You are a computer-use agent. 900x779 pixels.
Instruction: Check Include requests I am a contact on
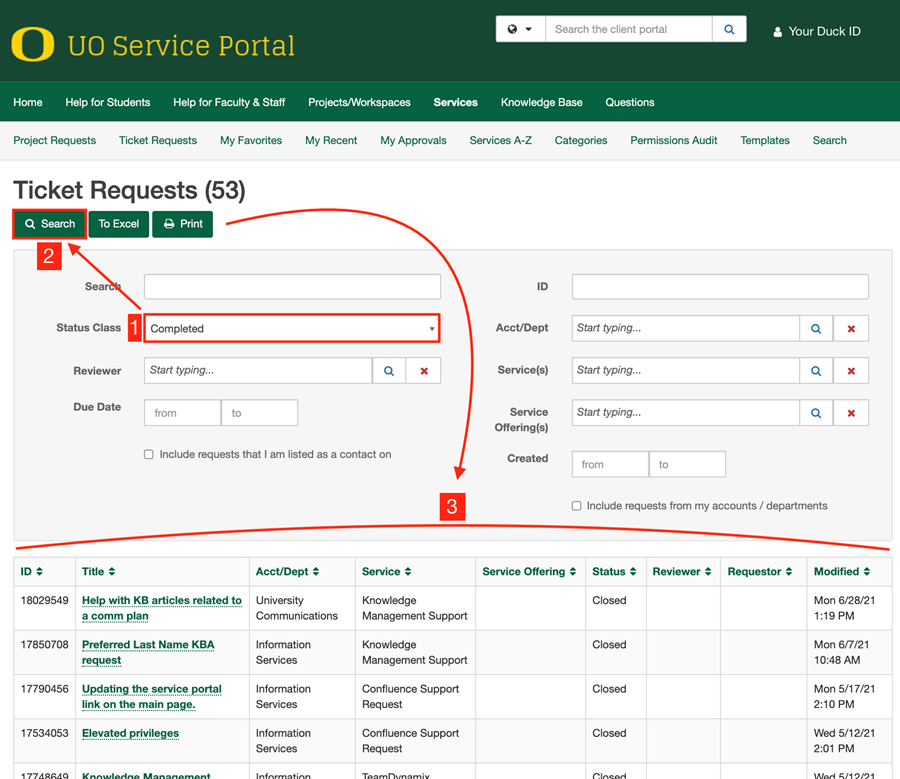pos(149,455)
